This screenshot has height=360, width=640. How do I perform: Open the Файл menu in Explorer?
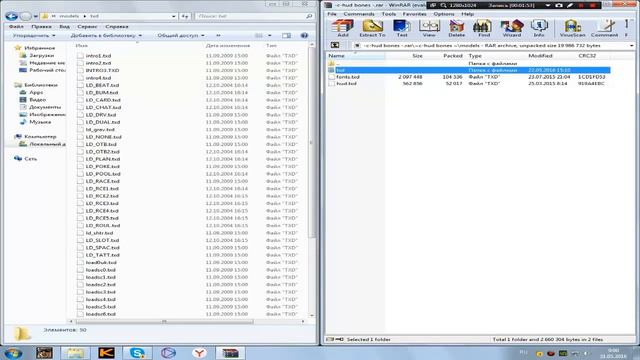pos(16,27)
